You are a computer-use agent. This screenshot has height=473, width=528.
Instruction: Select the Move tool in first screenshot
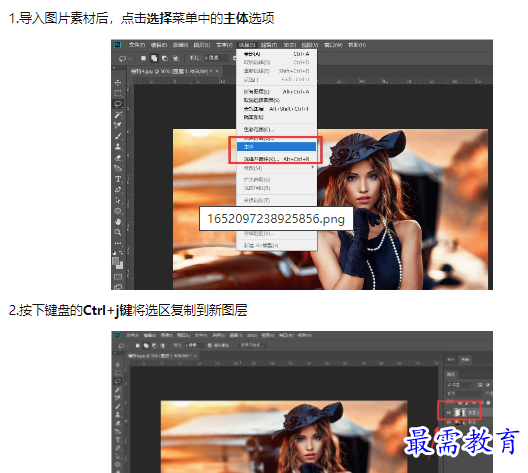[118, 82]
